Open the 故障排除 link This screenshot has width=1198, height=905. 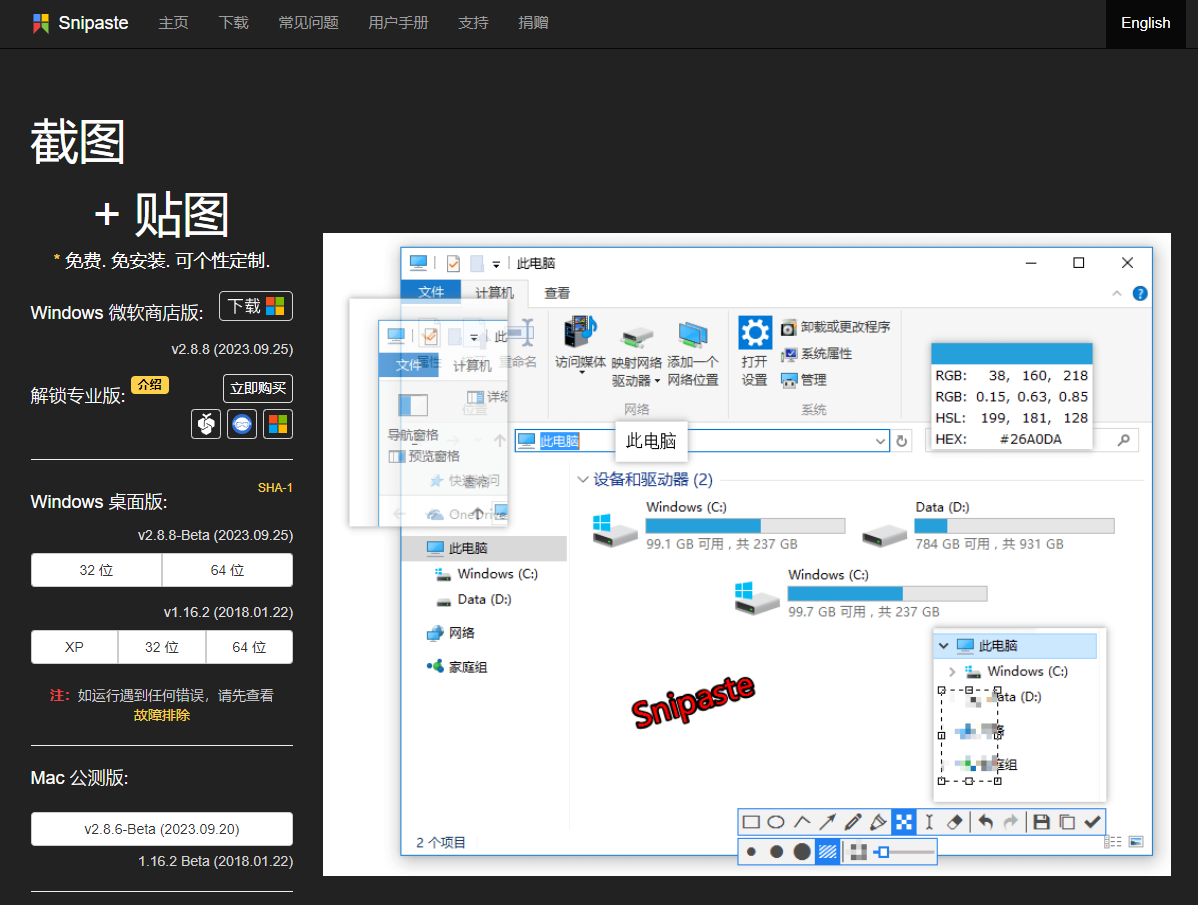pos(162,715)
